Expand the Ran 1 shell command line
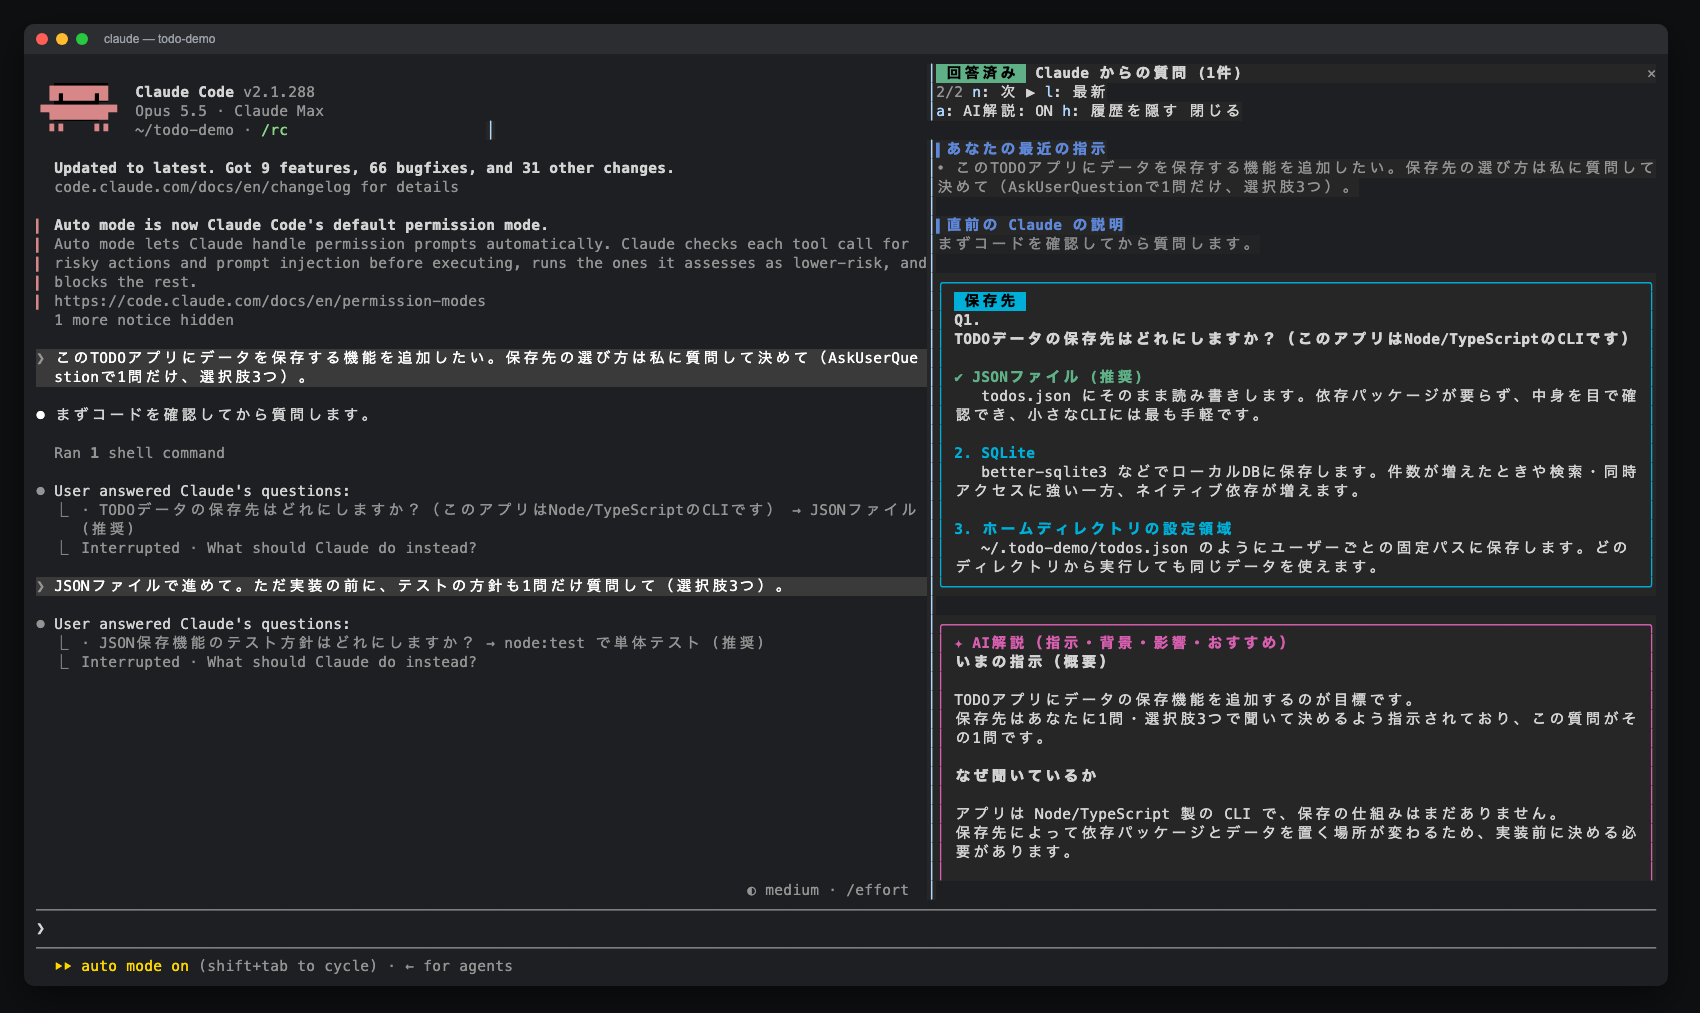 click(139, 453)
